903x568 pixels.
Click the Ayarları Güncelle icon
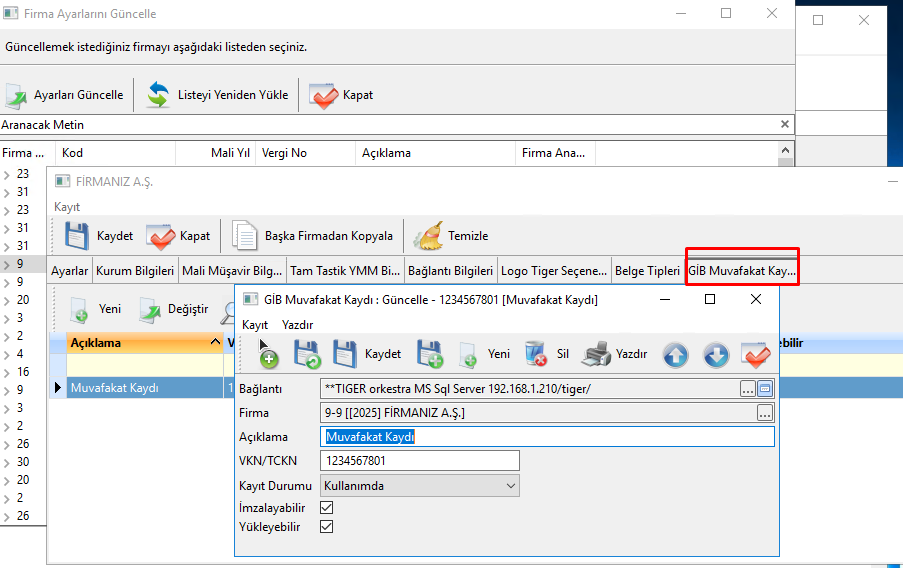(17, 95)
